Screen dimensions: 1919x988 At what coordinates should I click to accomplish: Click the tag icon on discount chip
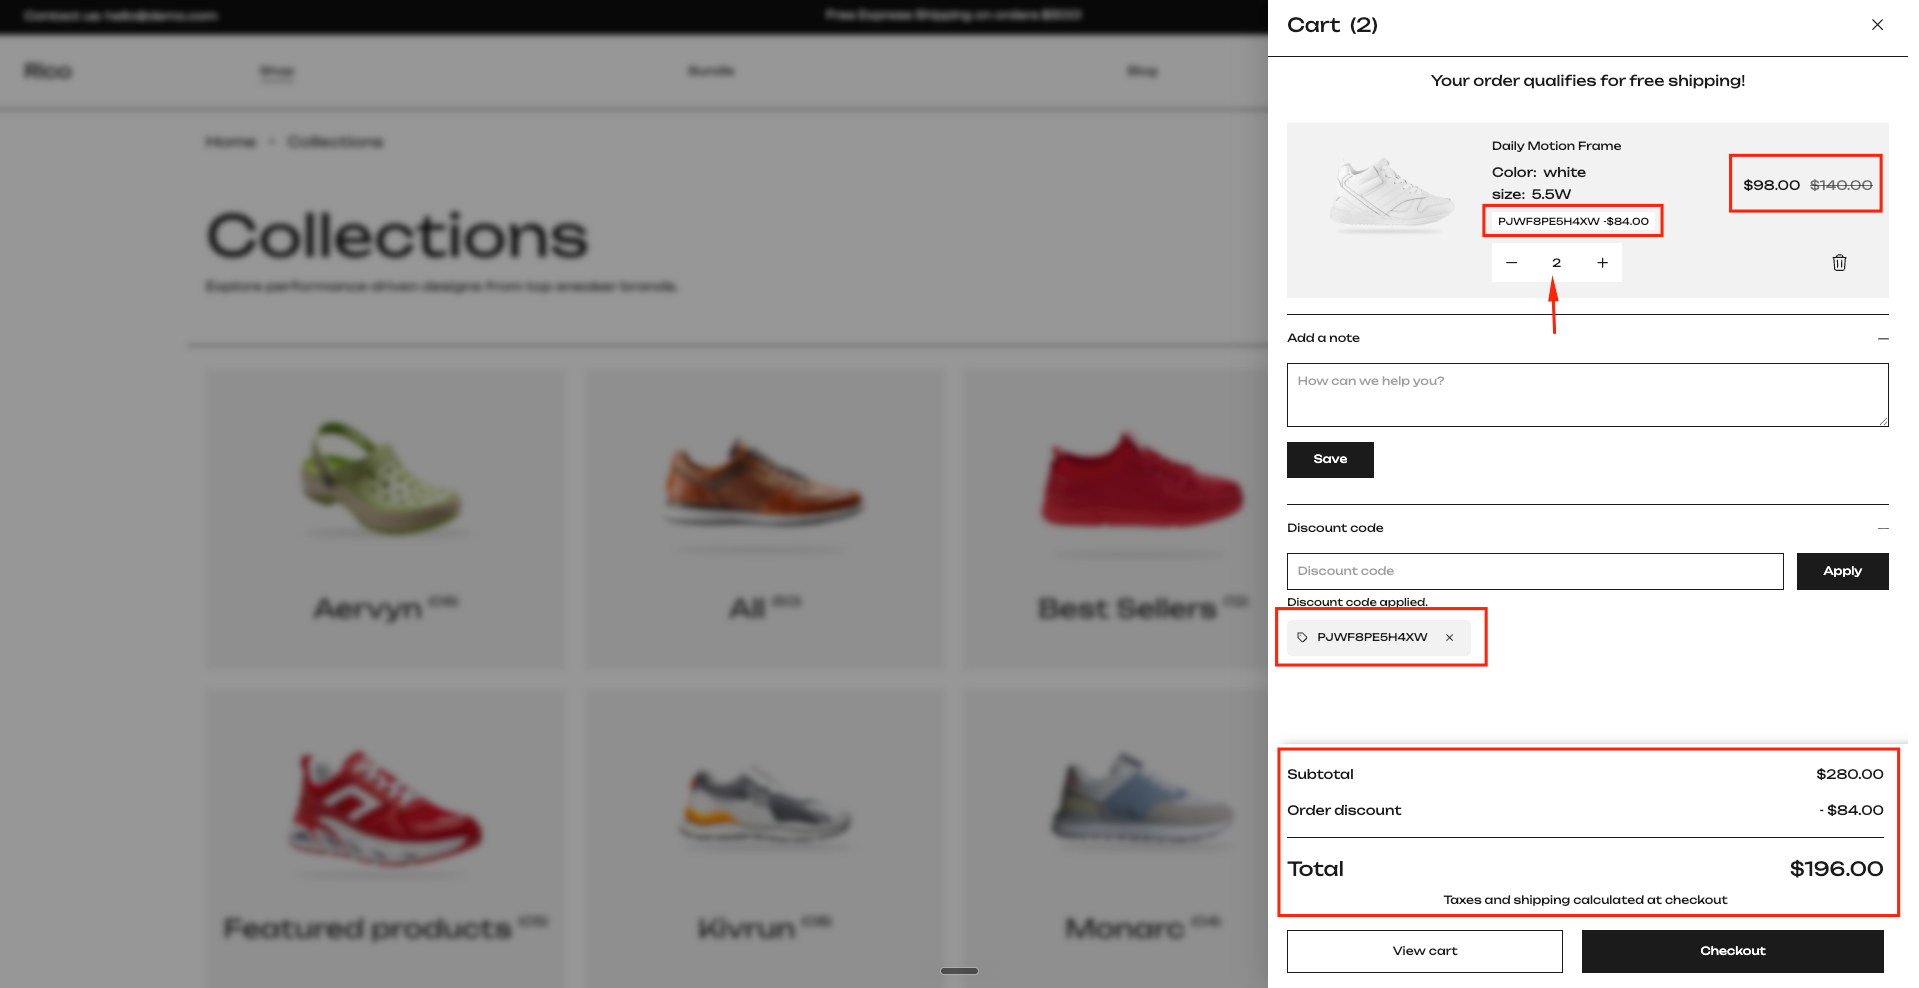pyautogui.click(x=1302, y=638)
